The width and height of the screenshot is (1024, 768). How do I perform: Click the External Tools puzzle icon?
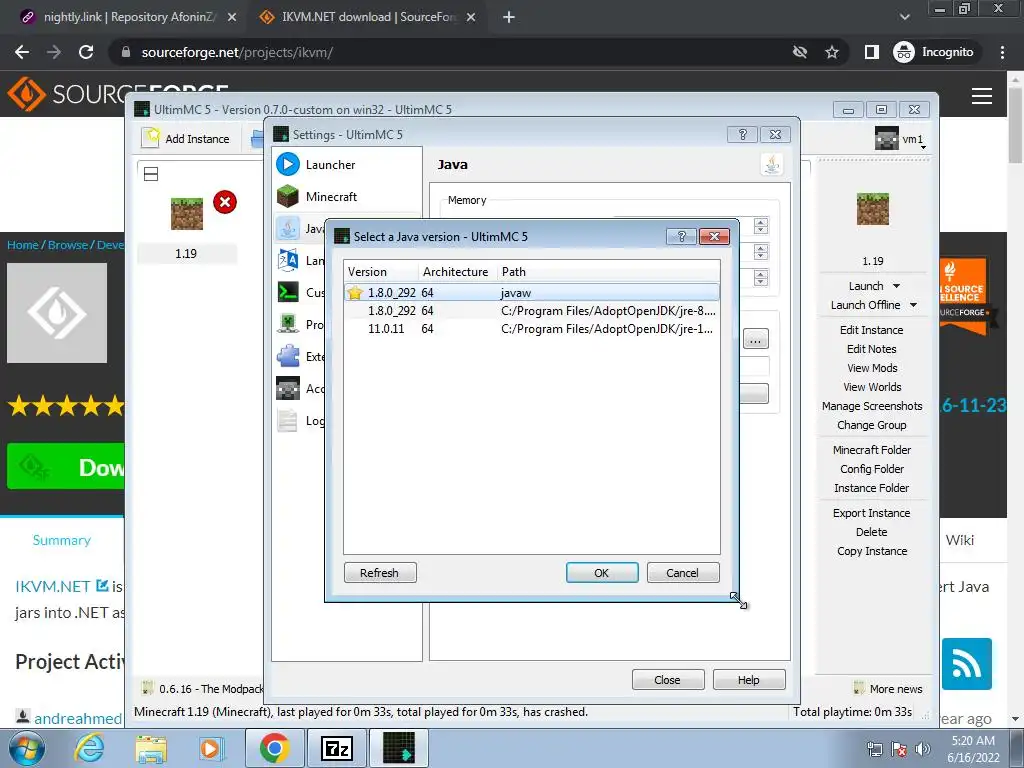tap(288, 356)
